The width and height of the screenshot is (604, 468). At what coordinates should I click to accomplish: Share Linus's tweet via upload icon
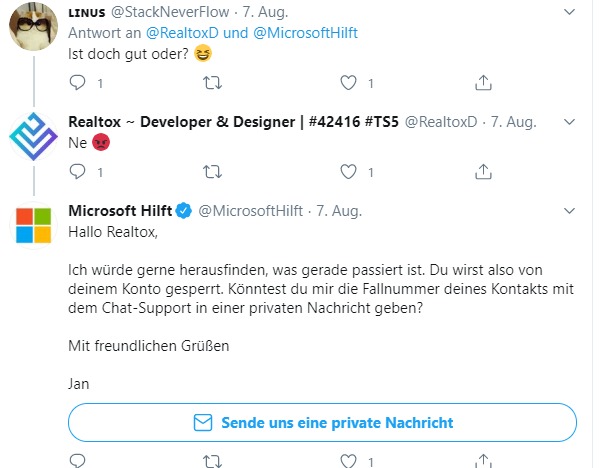(483, 82)
